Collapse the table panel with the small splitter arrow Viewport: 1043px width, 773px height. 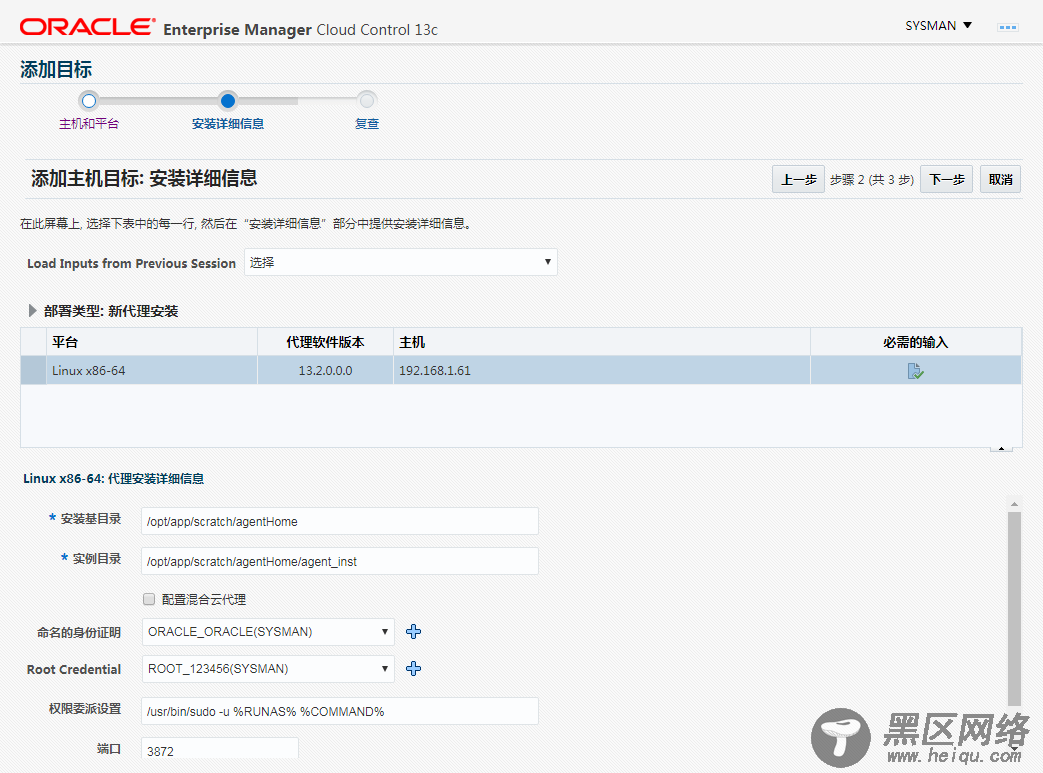click(x=1001, y=448)
